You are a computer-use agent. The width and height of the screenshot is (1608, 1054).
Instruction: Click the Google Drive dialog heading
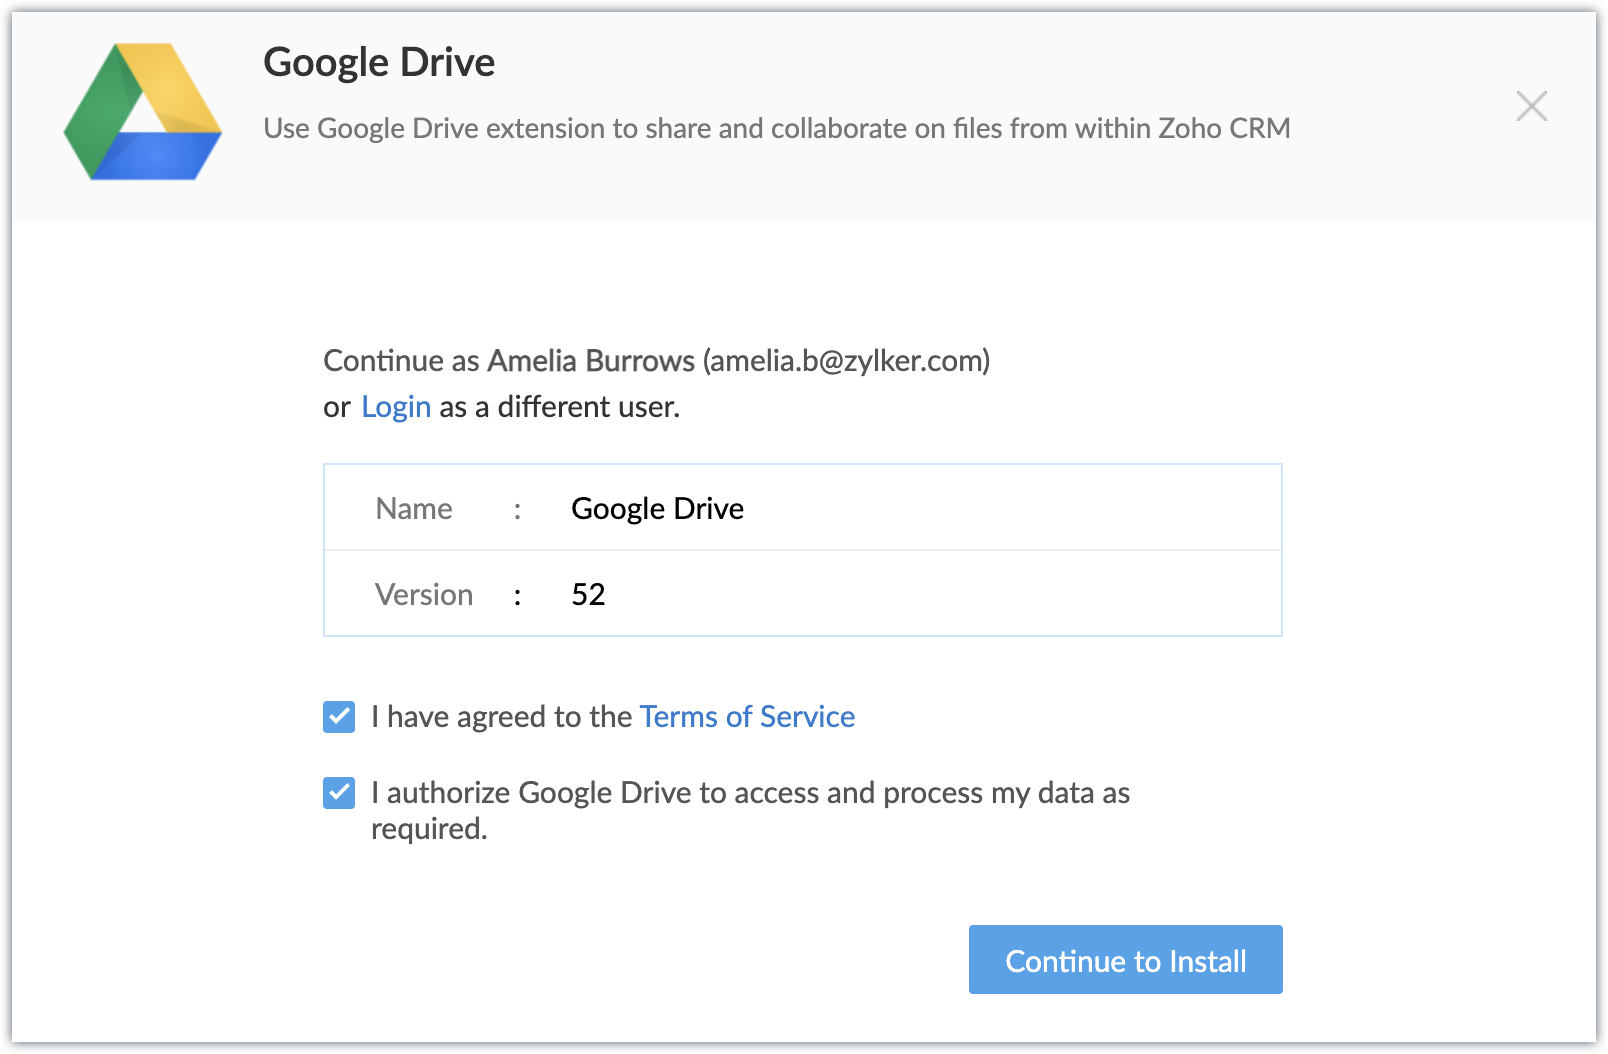point(379,63)
